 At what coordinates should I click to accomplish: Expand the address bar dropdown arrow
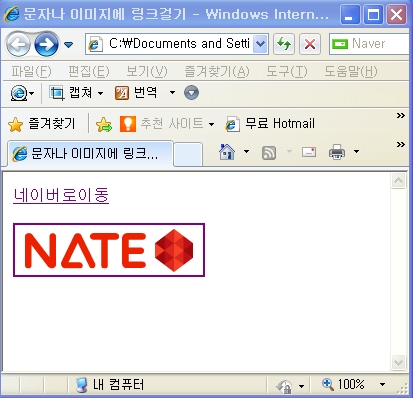[260, 44]
